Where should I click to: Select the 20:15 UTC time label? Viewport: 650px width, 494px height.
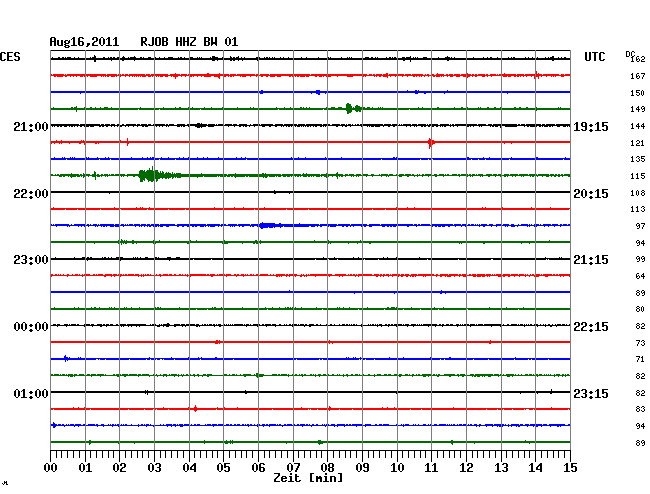591,194
